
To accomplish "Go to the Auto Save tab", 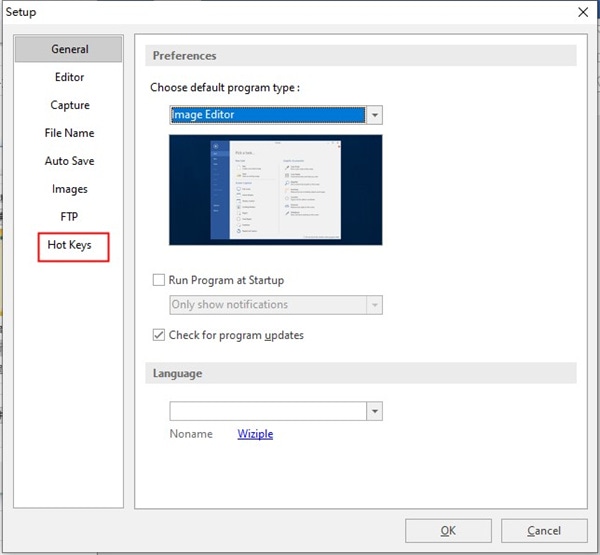I will (69, 161).
